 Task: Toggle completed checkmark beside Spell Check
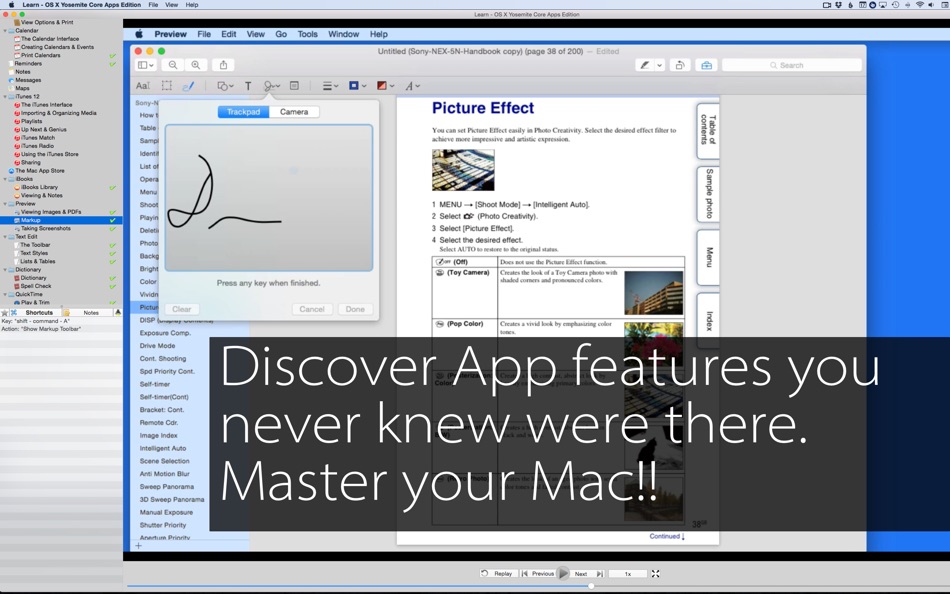pyautogui.click(x=113, y=287)
